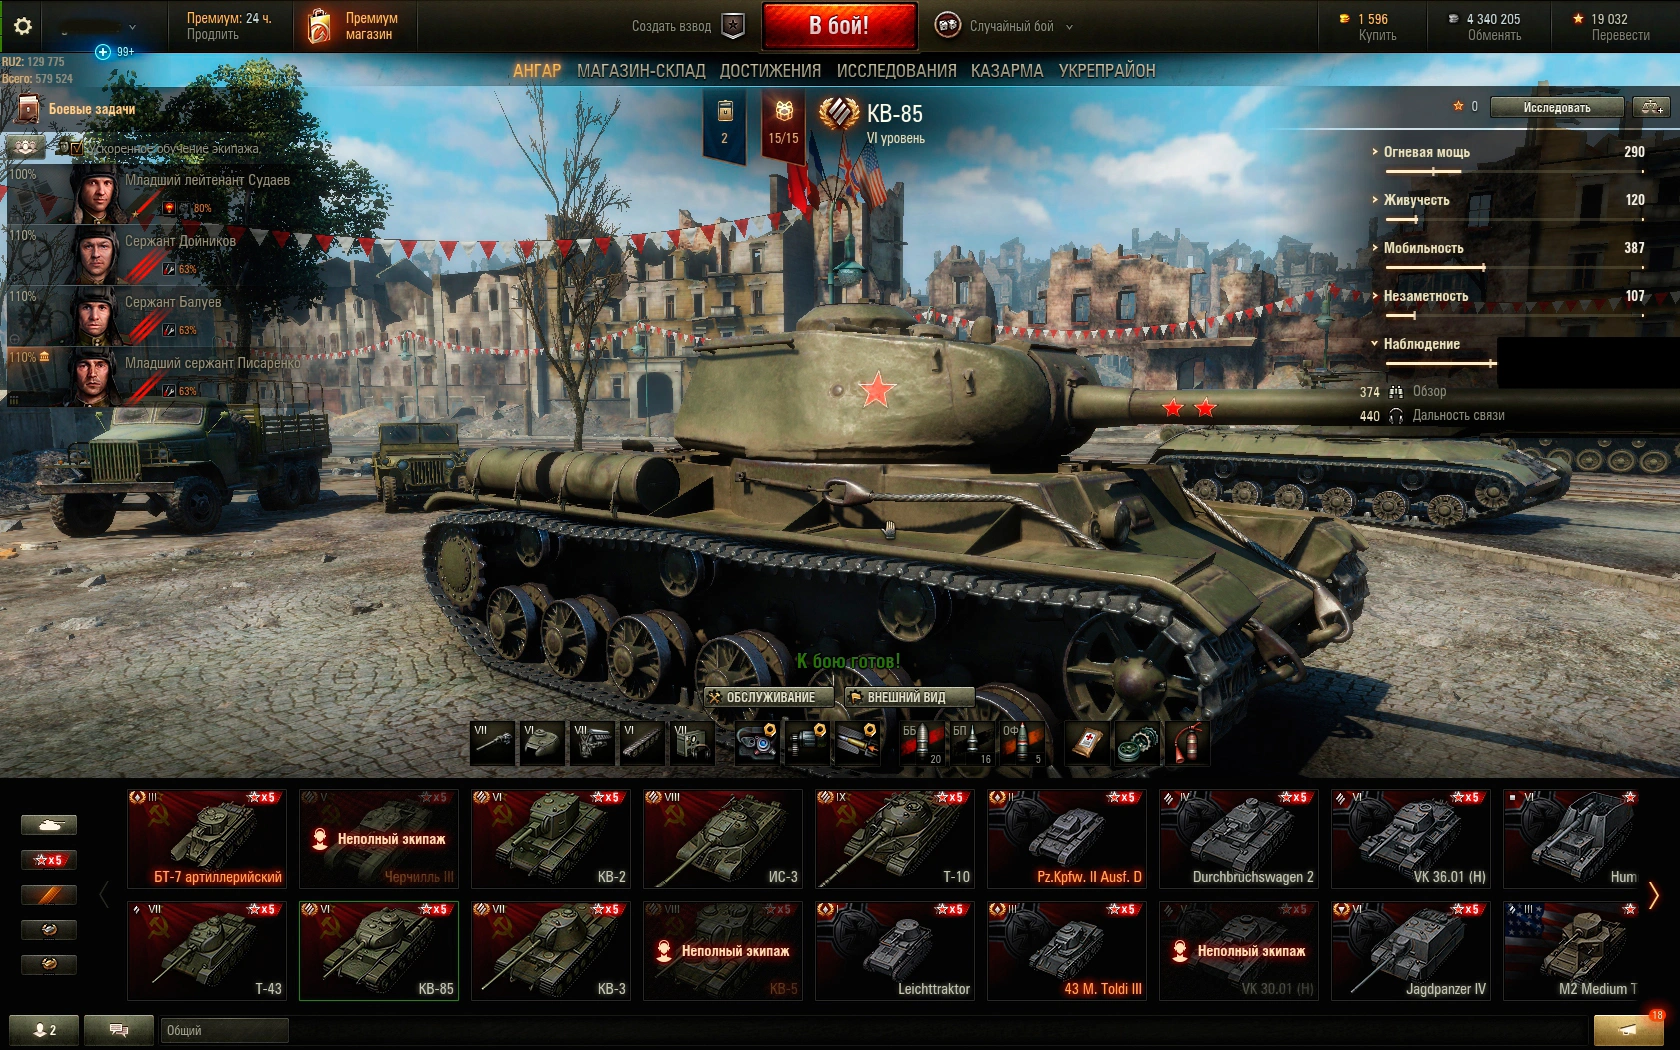Start the battle with В бой! button
The width and height of the screenshot is (1680, 1050).
pos(839,26)
